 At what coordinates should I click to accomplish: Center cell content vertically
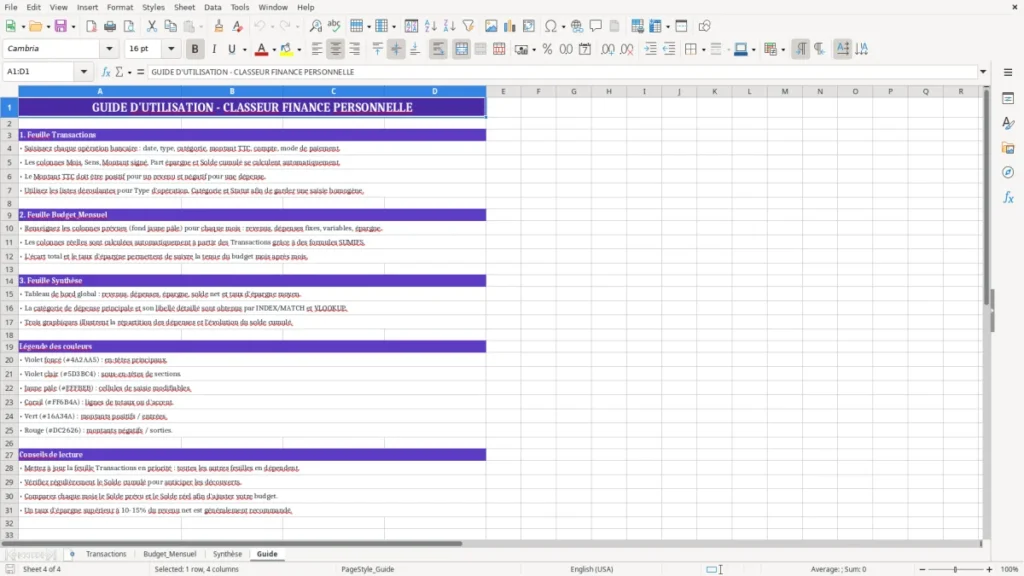396,49
